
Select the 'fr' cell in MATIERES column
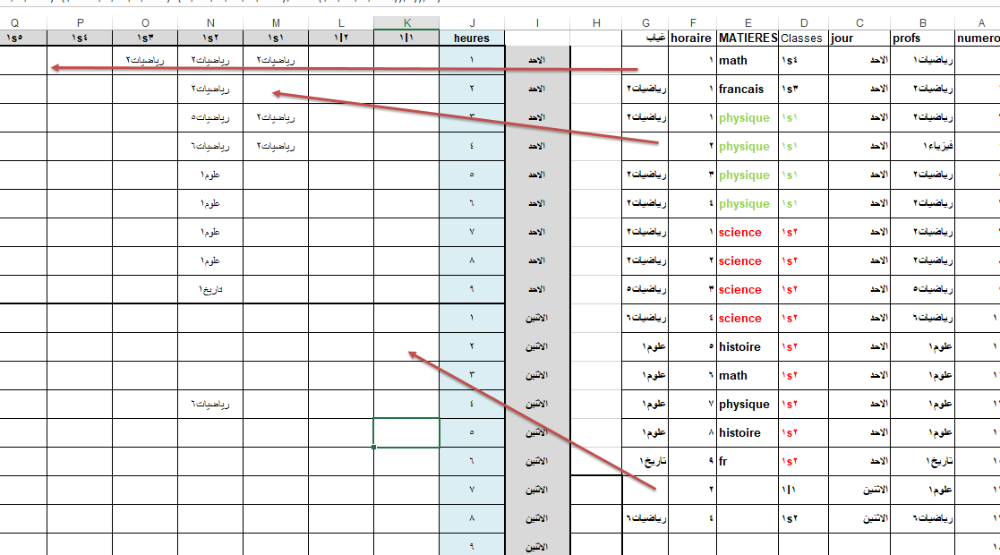tap(747, 461)
